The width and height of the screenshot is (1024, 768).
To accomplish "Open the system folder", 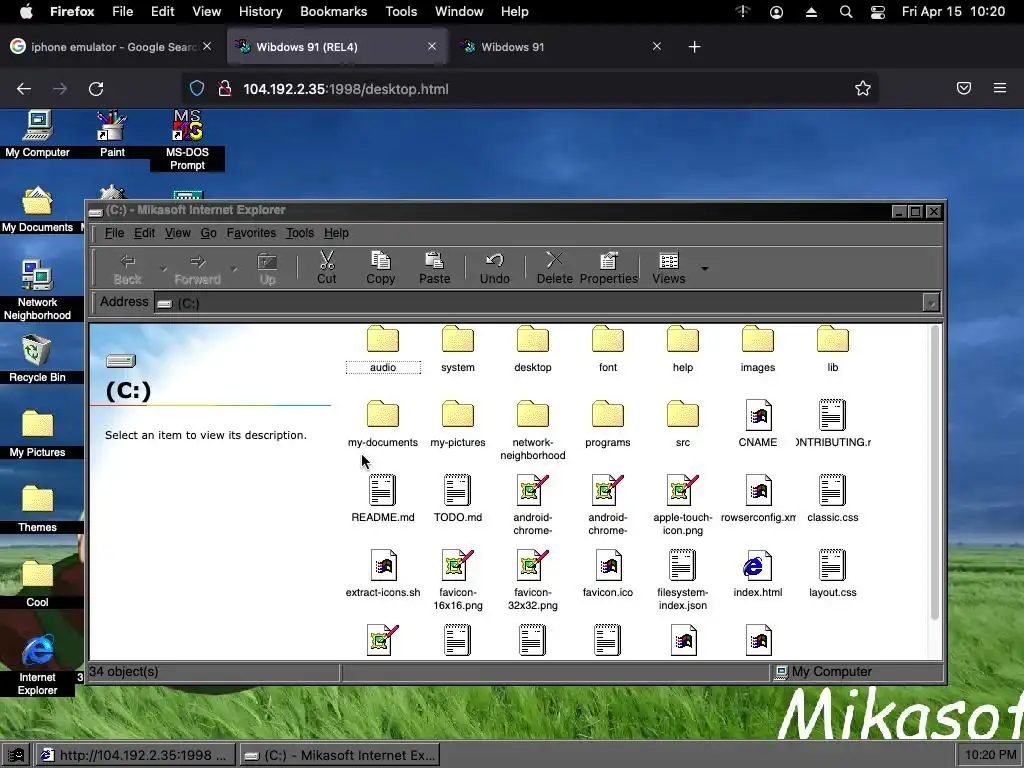I will (457, 349).
